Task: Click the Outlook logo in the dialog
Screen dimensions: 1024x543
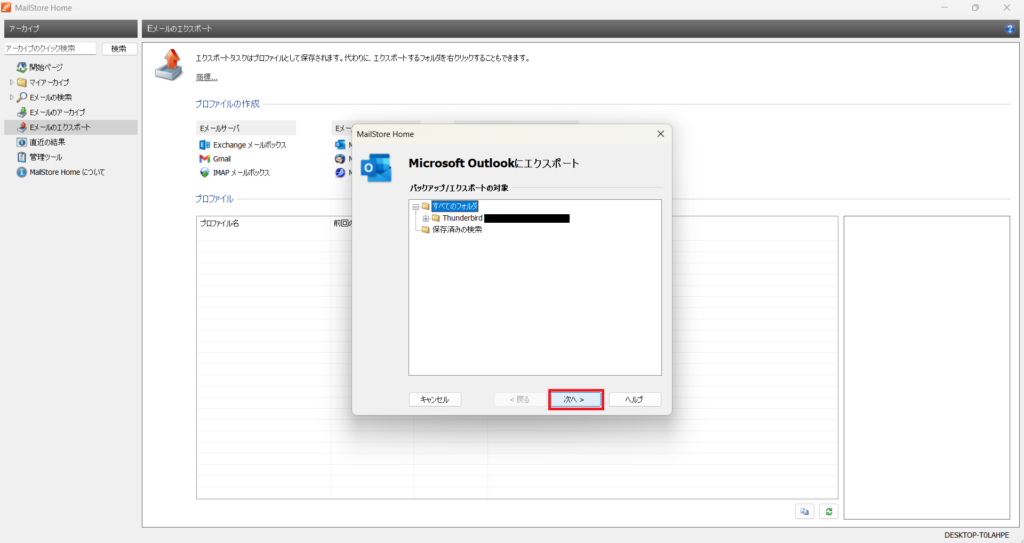Action: [376, 168]
